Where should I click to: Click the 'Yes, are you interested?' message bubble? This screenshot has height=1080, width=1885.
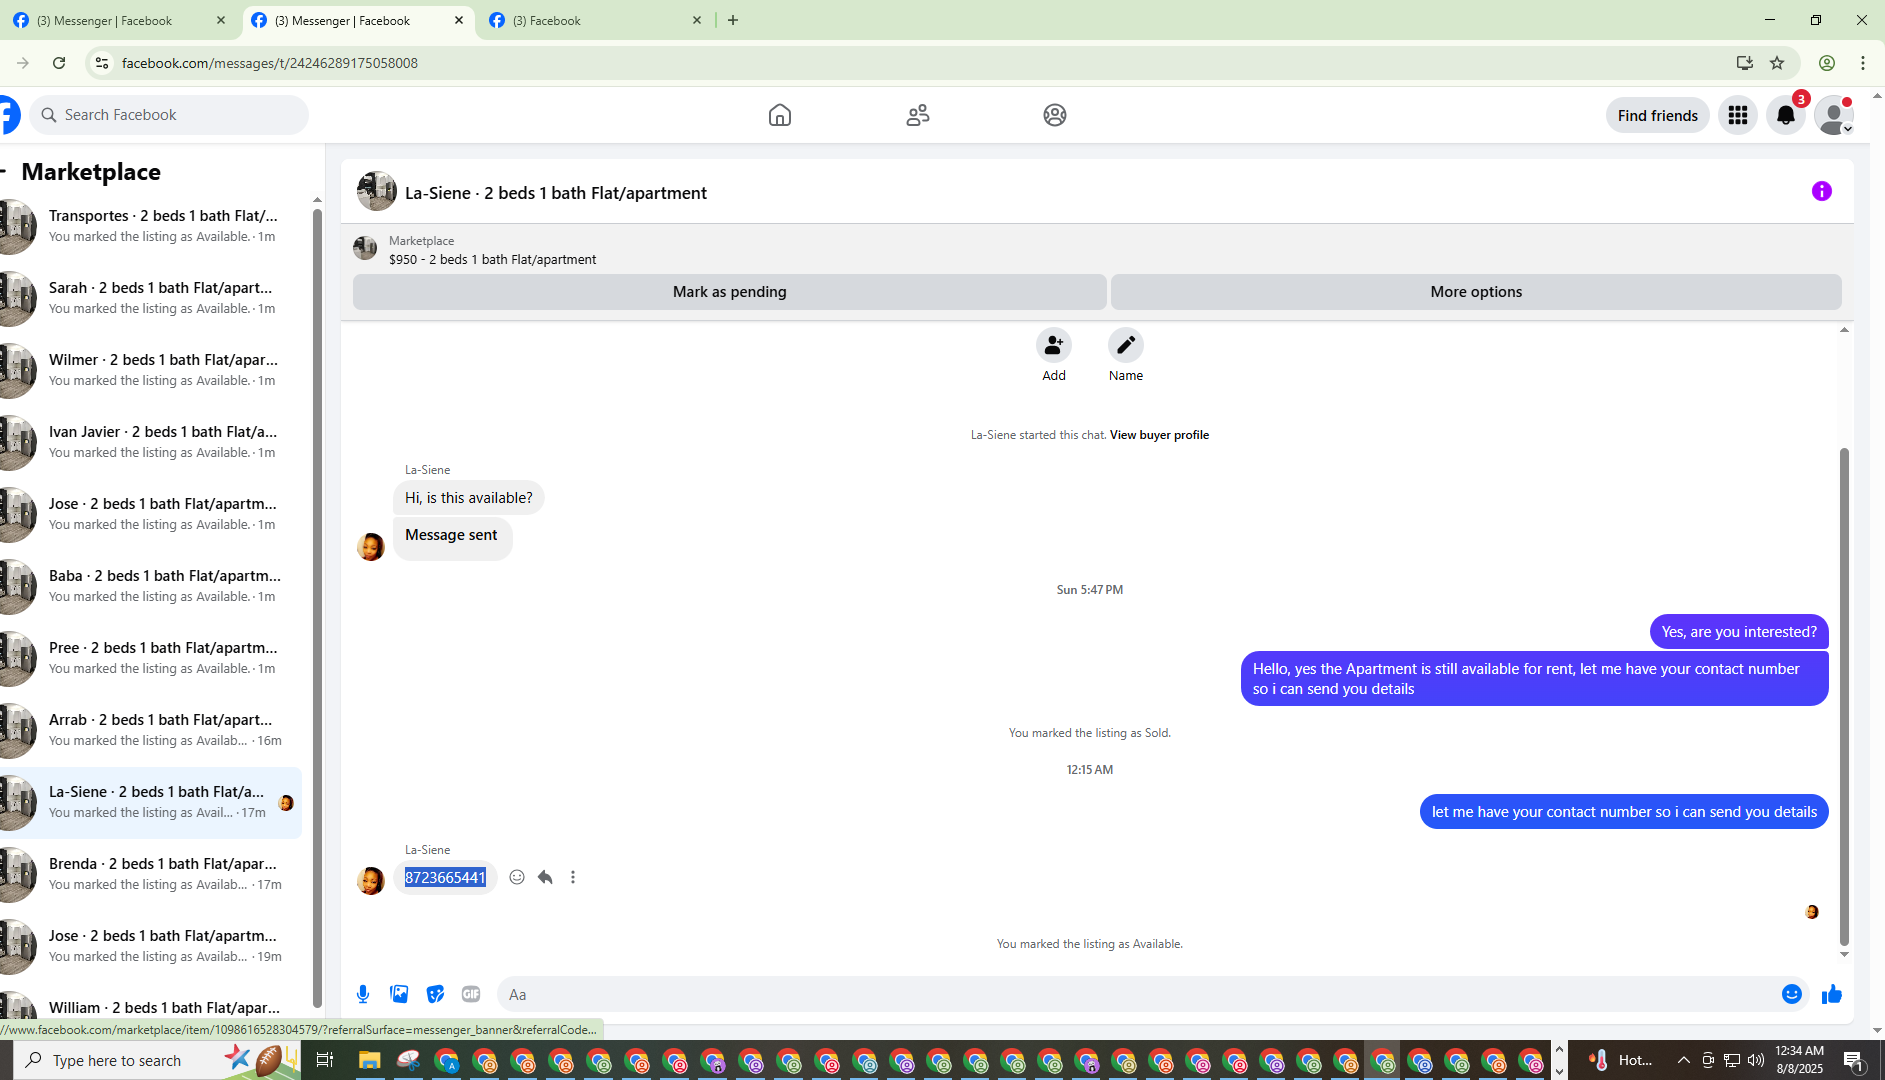pyautogui.click(x=1739, y=632)
